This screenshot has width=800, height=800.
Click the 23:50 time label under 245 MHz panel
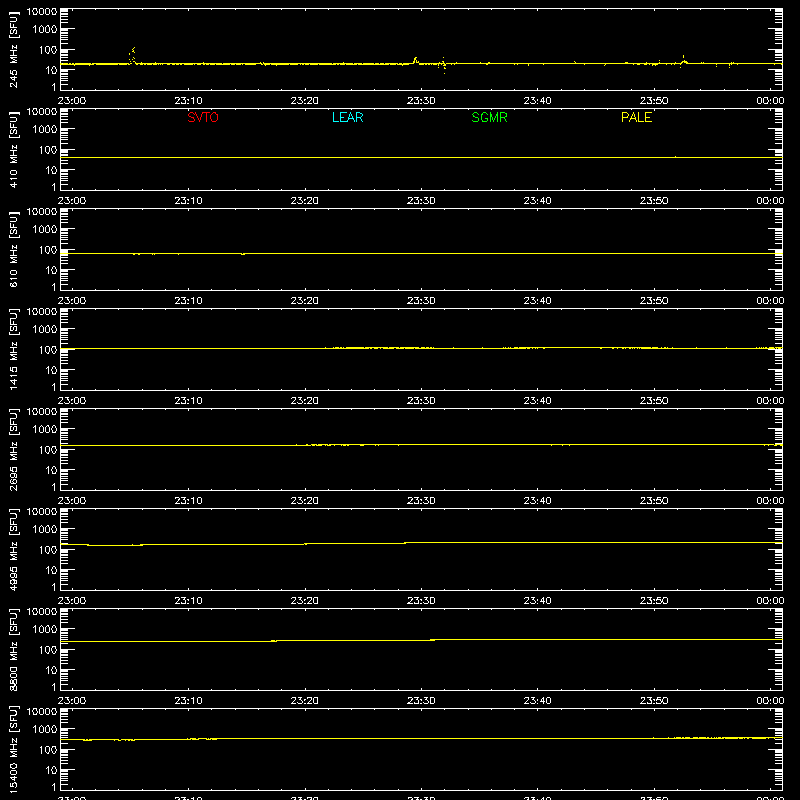click(654, 101)
